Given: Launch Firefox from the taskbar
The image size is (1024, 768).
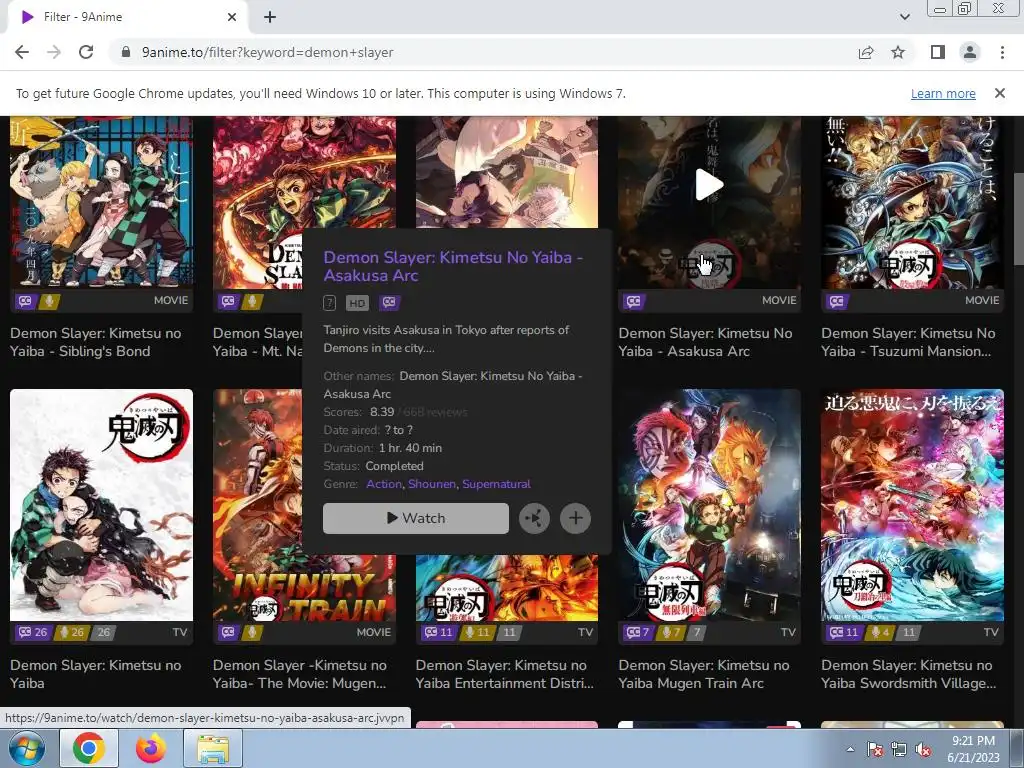Looking at the screenshot, I should point(151,748).
